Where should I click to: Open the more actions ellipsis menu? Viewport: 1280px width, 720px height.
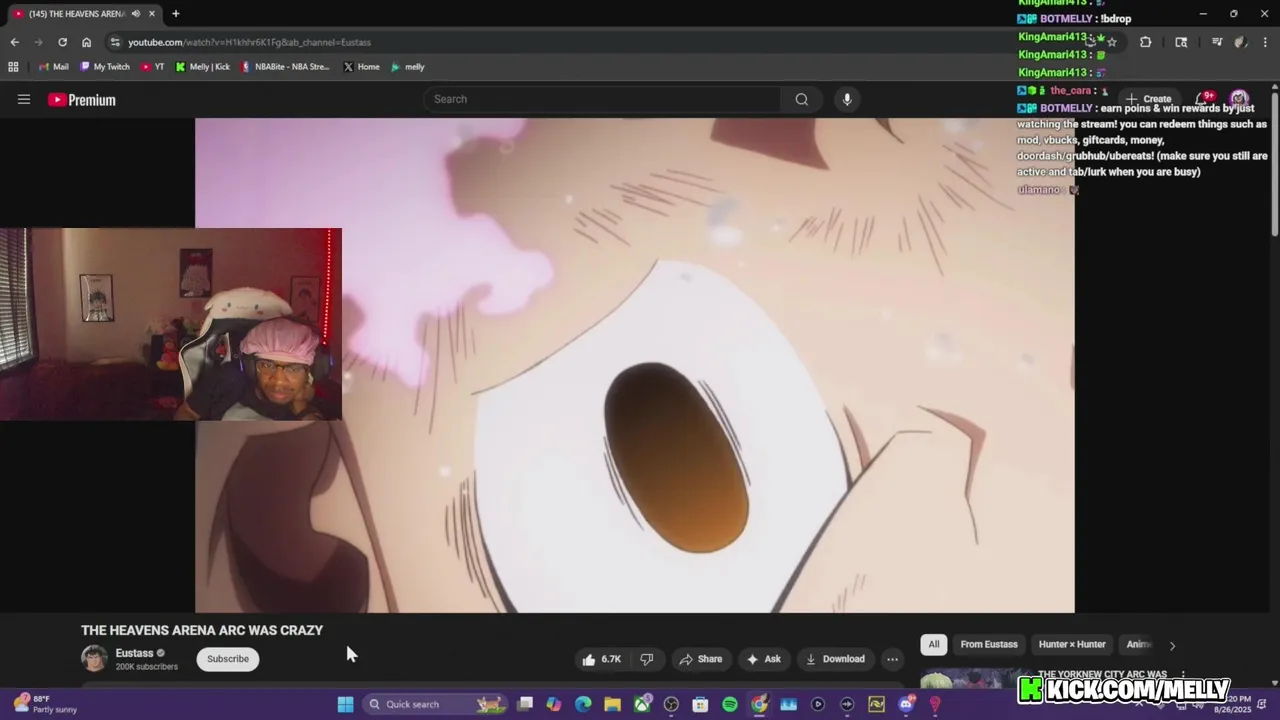(x=892, y=659)
